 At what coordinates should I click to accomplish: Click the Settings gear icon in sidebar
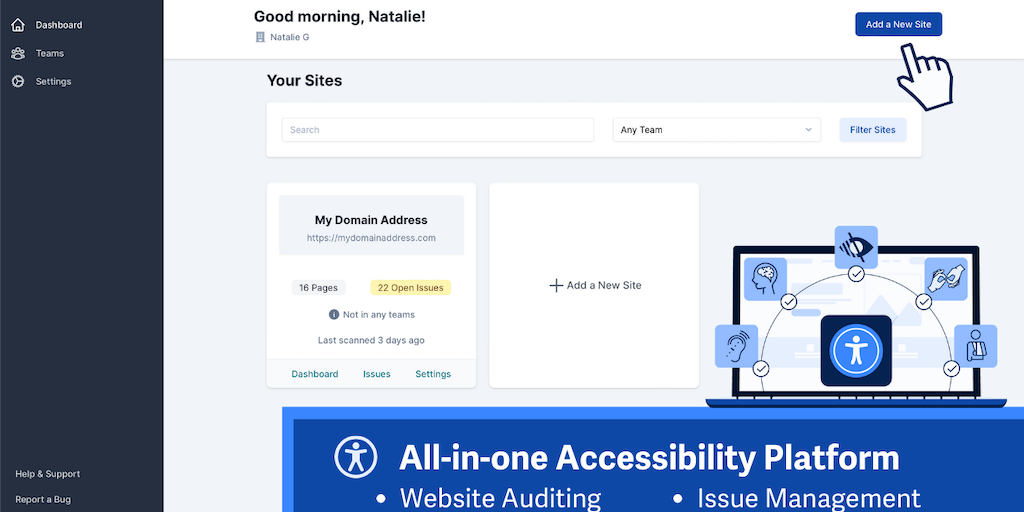tap(18, 82)
